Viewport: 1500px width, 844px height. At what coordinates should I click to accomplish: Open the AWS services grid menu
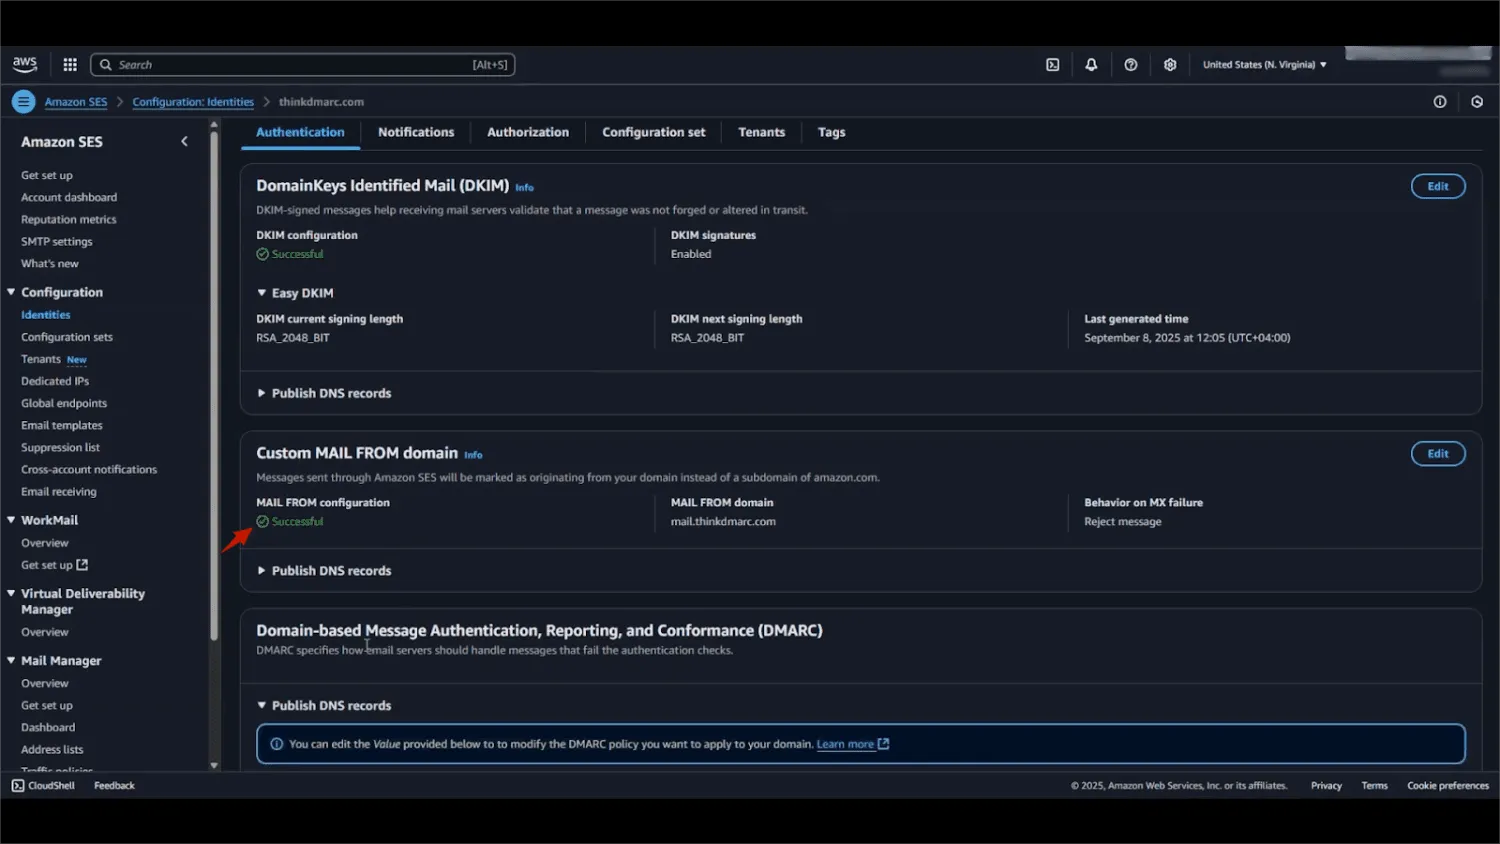70,65
